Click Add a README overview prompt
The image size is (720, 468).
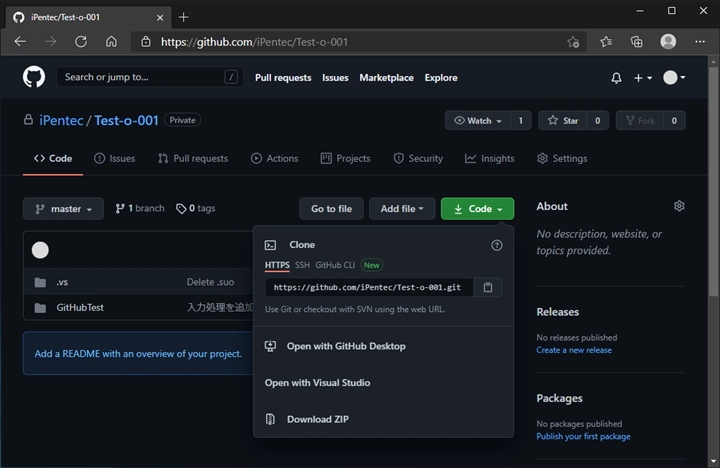click(138, 354)
